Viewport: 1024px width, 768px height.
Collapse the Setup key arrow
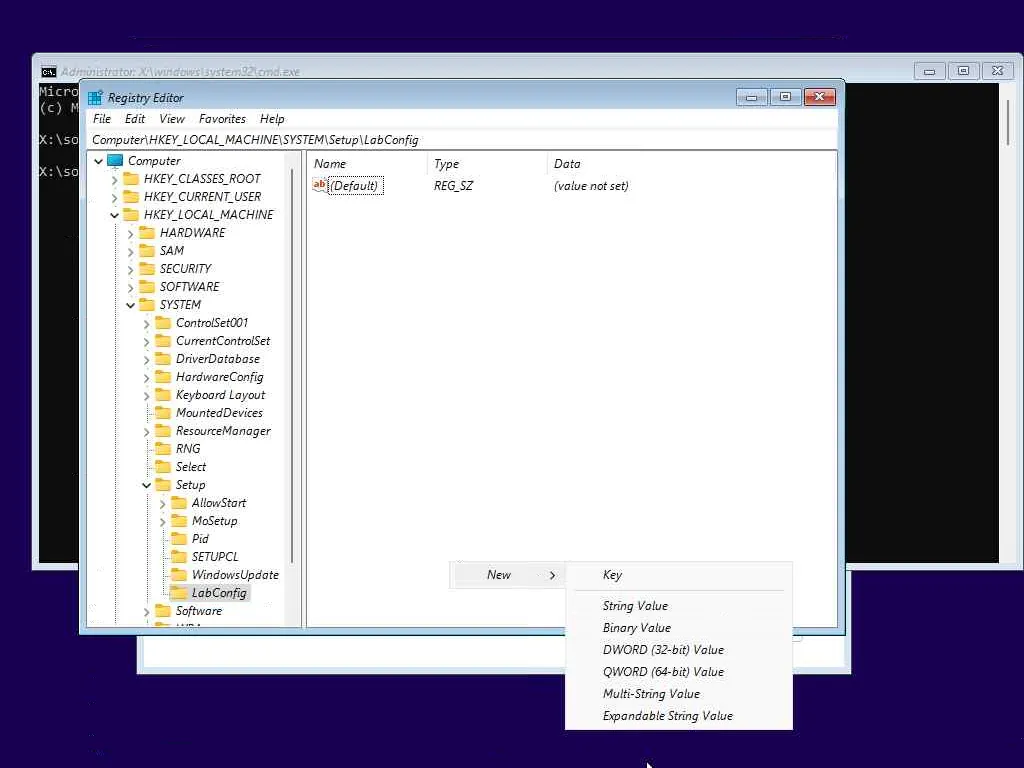click(x=146, y=485)
